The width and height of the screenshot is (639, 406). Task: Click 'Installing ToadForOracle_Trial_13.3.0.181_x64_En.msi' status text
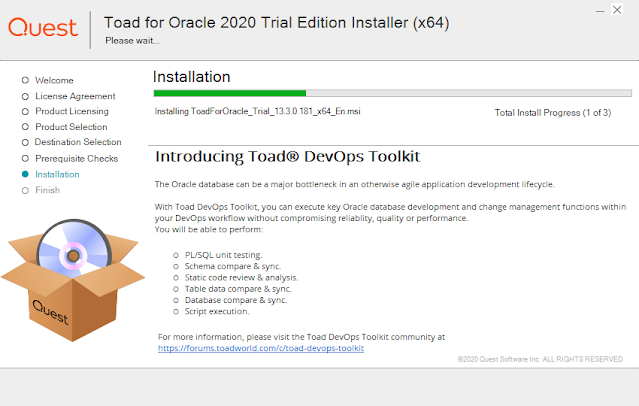click(x=258, y=111)
